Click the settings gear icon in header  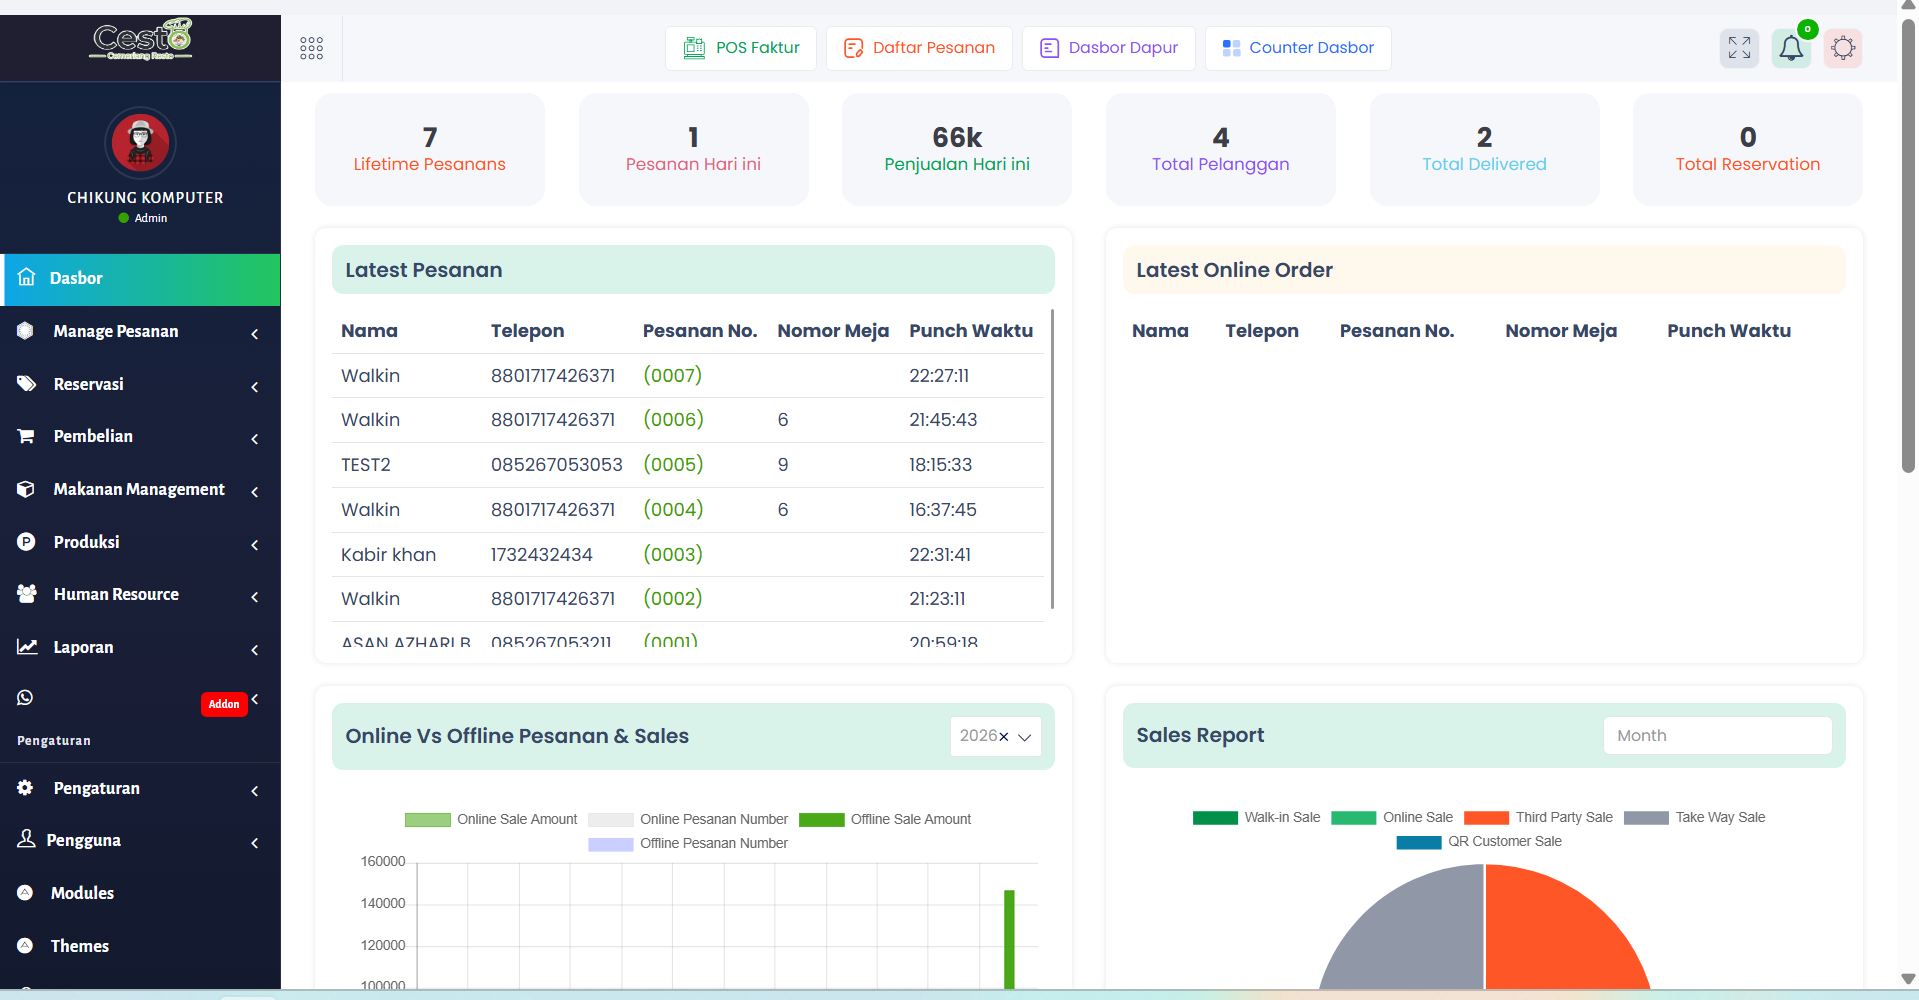pyautogui.click(x=1843, y=48)
